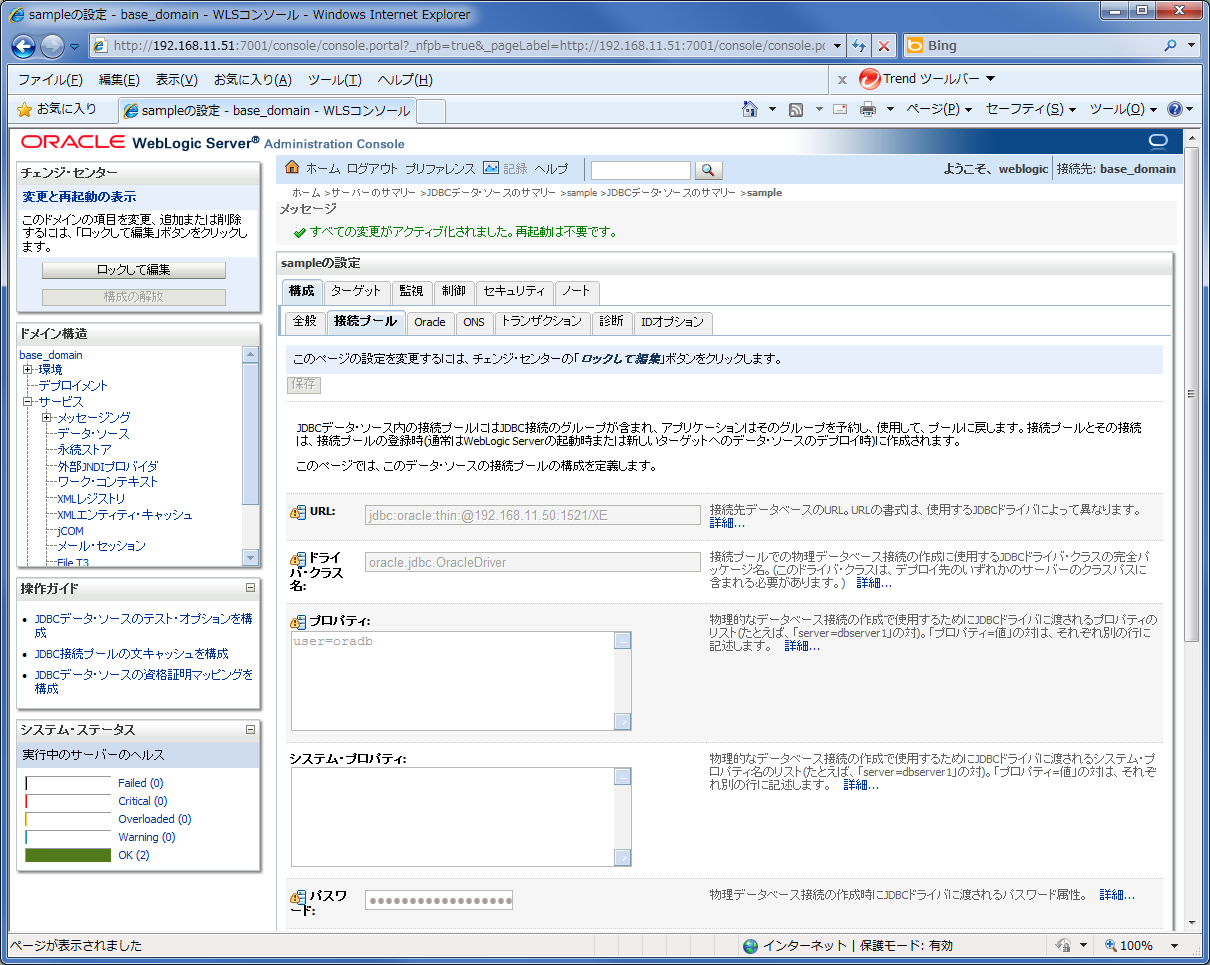Open the プリファレンス link
The image size is (1210, 965).
440,169
